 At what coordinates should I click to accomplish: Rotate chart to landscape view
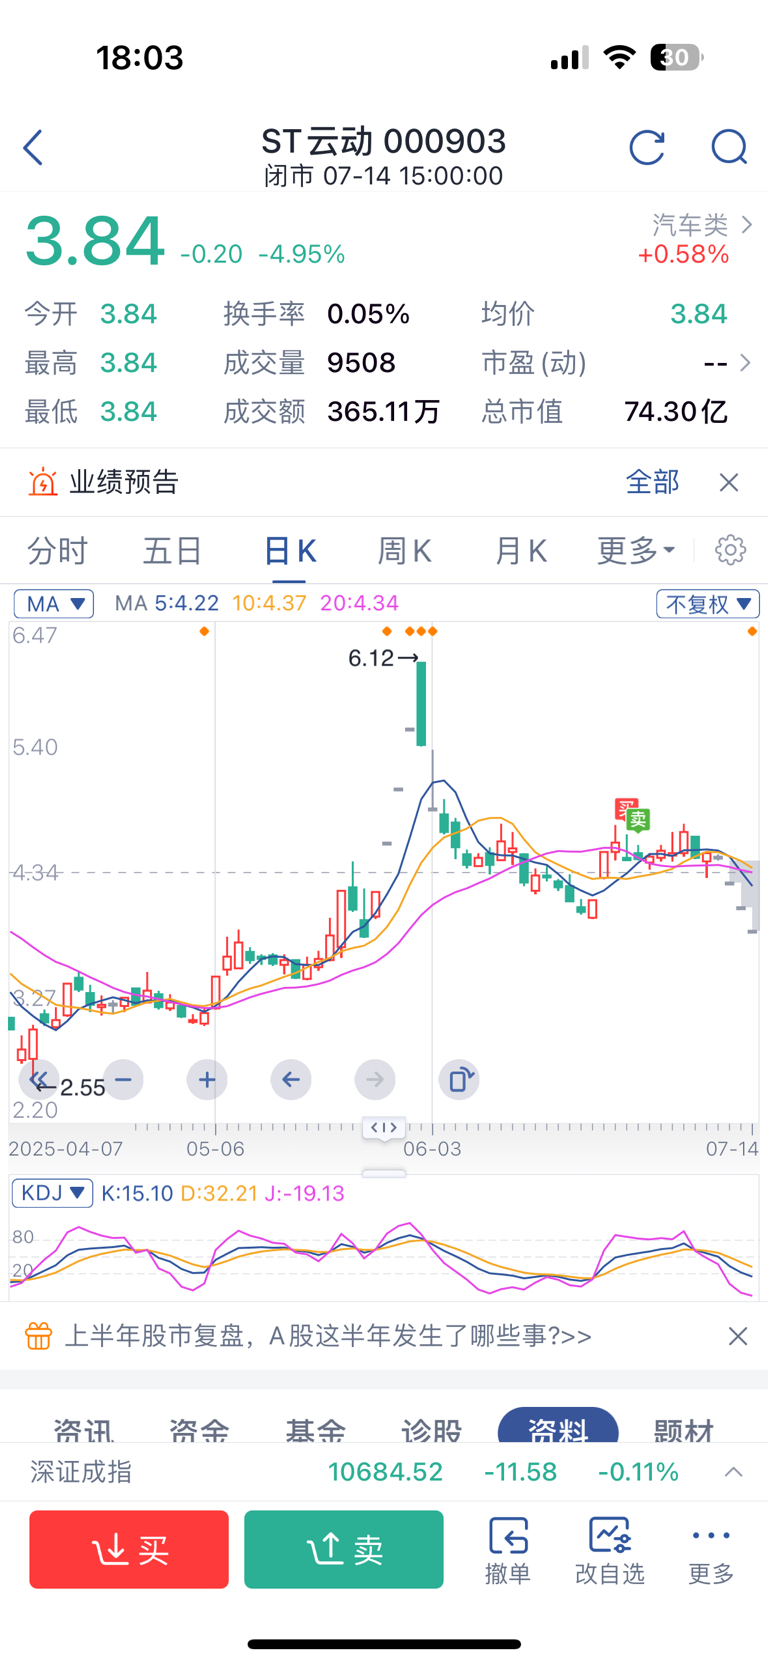459,1080
